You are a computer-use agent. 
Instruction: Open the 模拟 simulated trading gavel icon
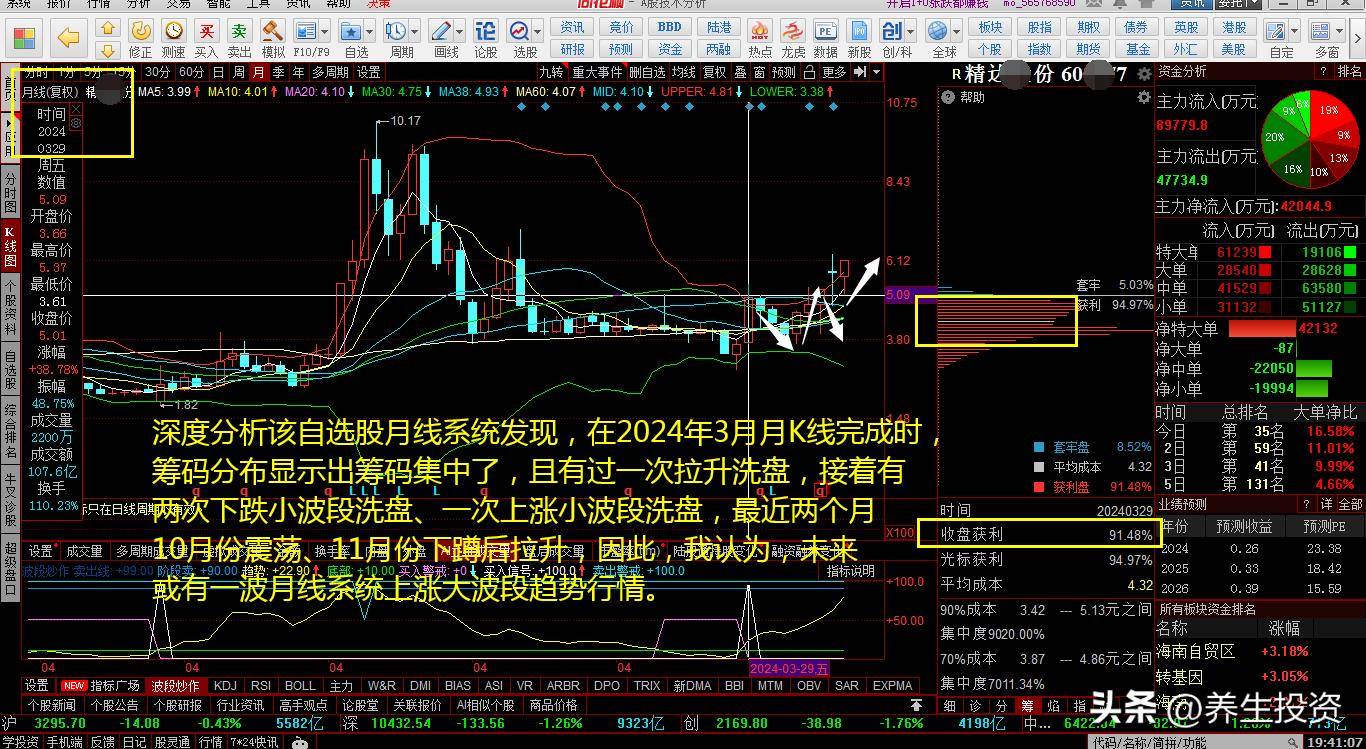click(x=272, y=31)
